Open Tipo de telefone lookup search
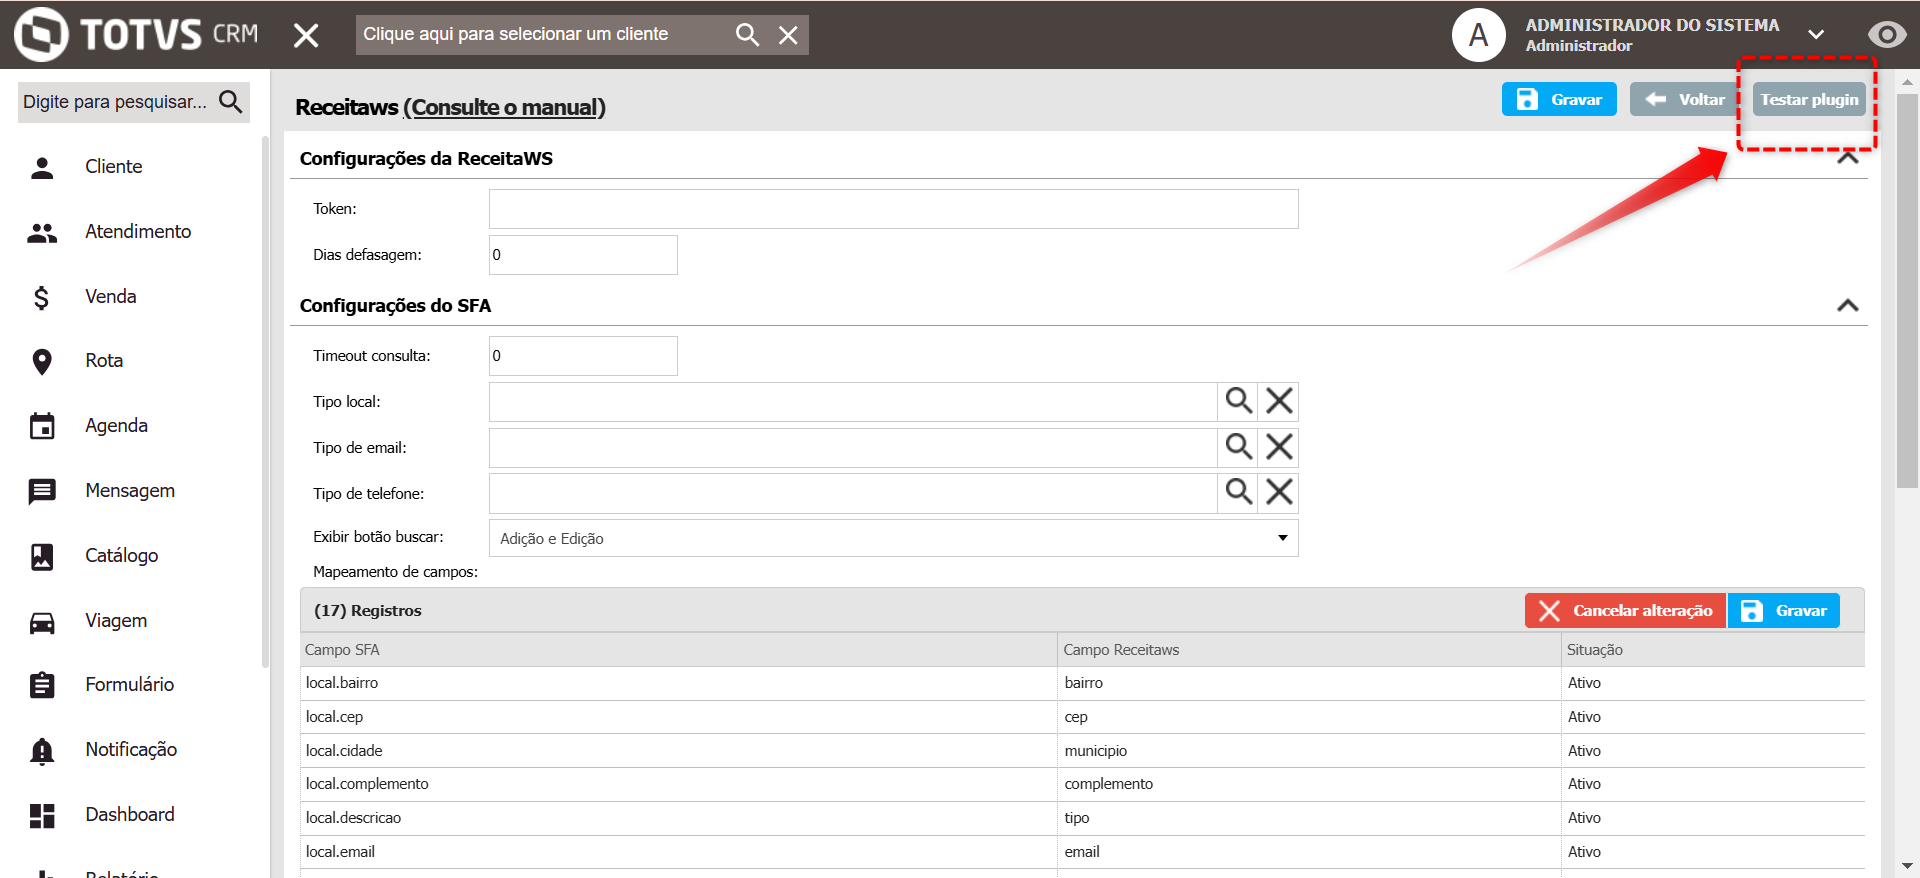The image size is (1920, 878). coord(1238,493)
